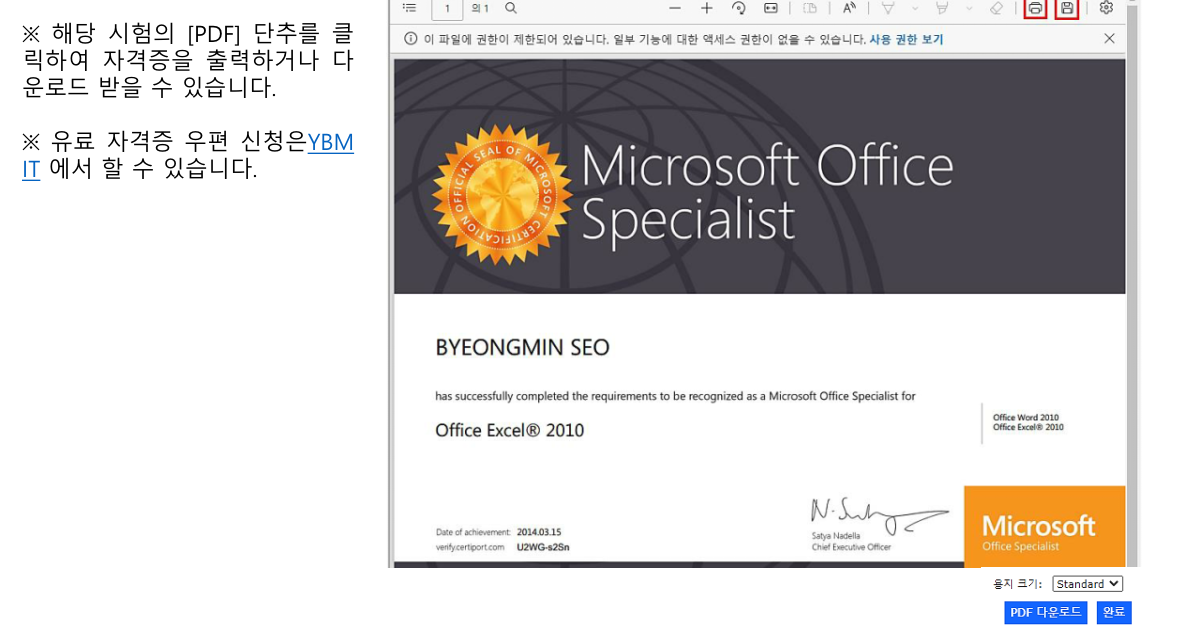Click the Office Word 2010 side text
Image resolution: width=1187 pixels, height=640 pixels.
tap(1026, 417)
